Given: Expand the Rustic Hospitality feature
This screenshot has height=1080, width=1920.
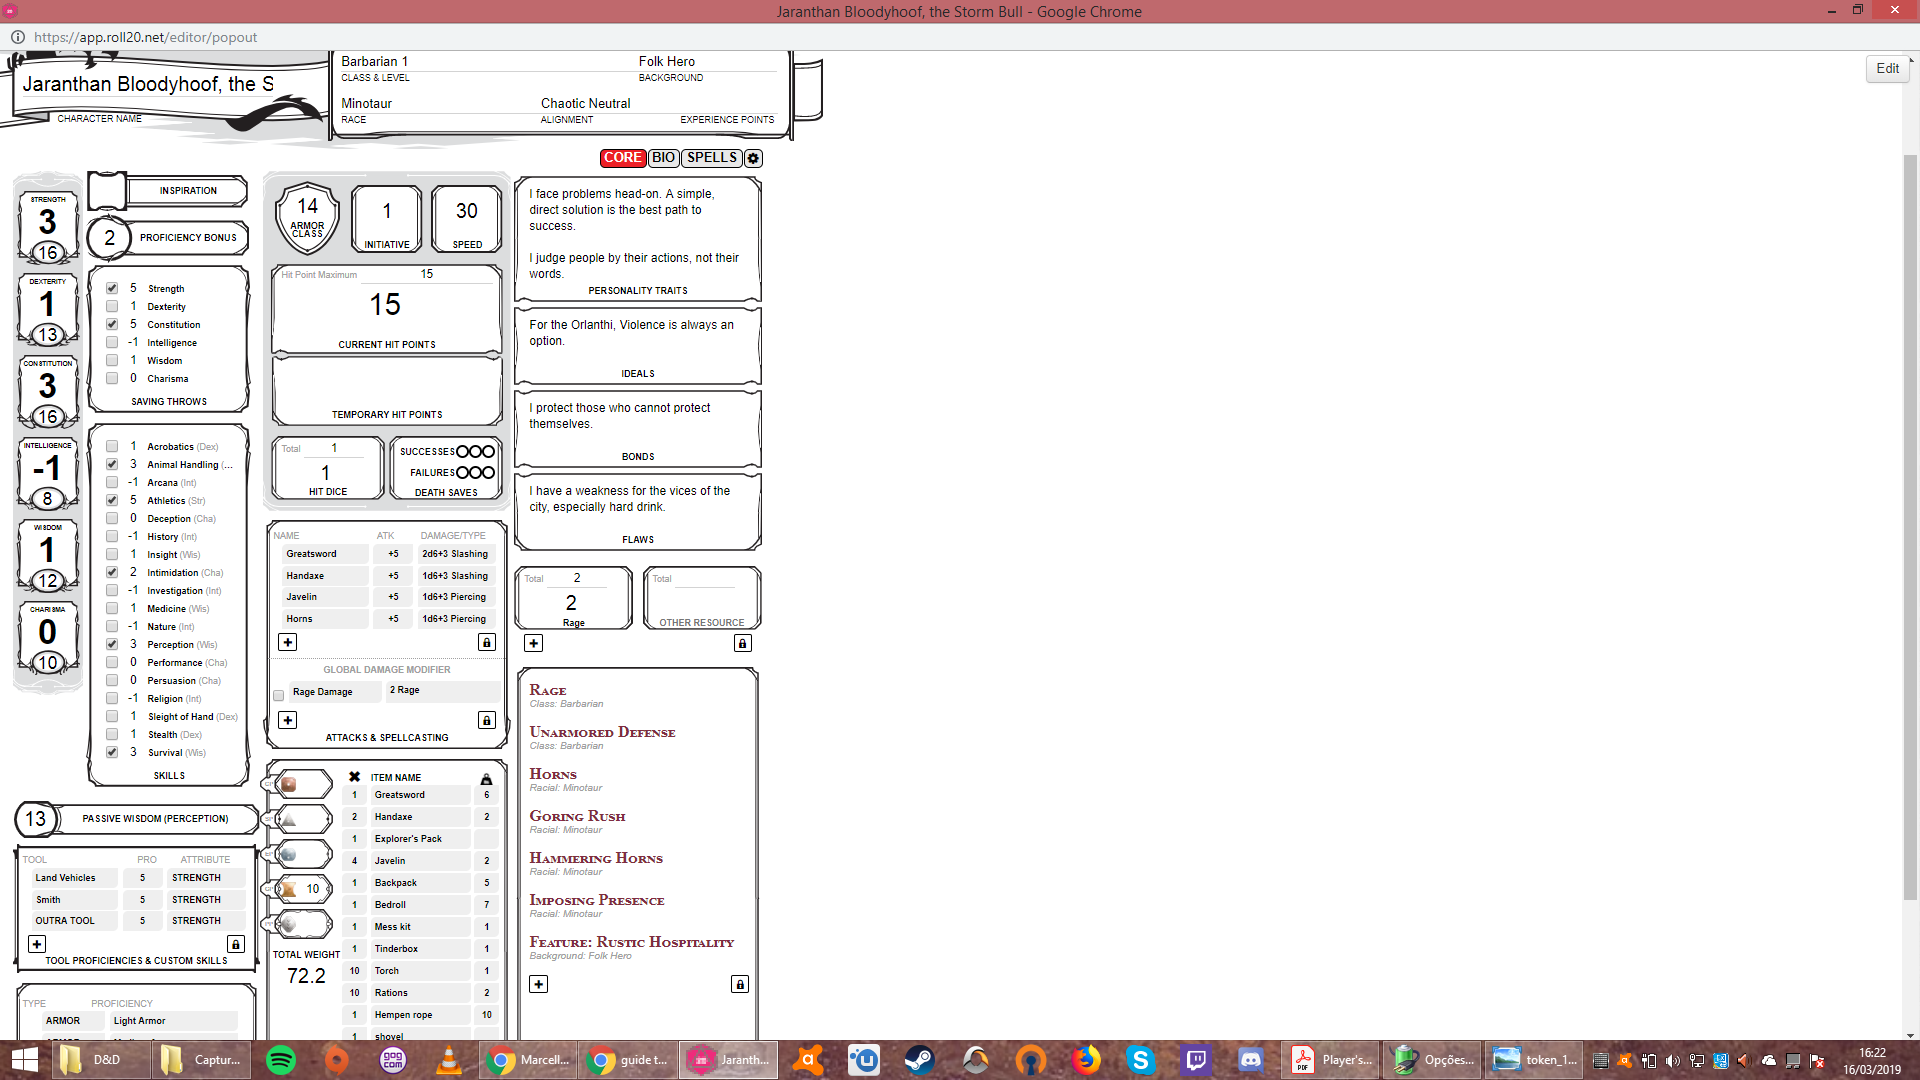Looking at the screenshot, I should (632, 942).
